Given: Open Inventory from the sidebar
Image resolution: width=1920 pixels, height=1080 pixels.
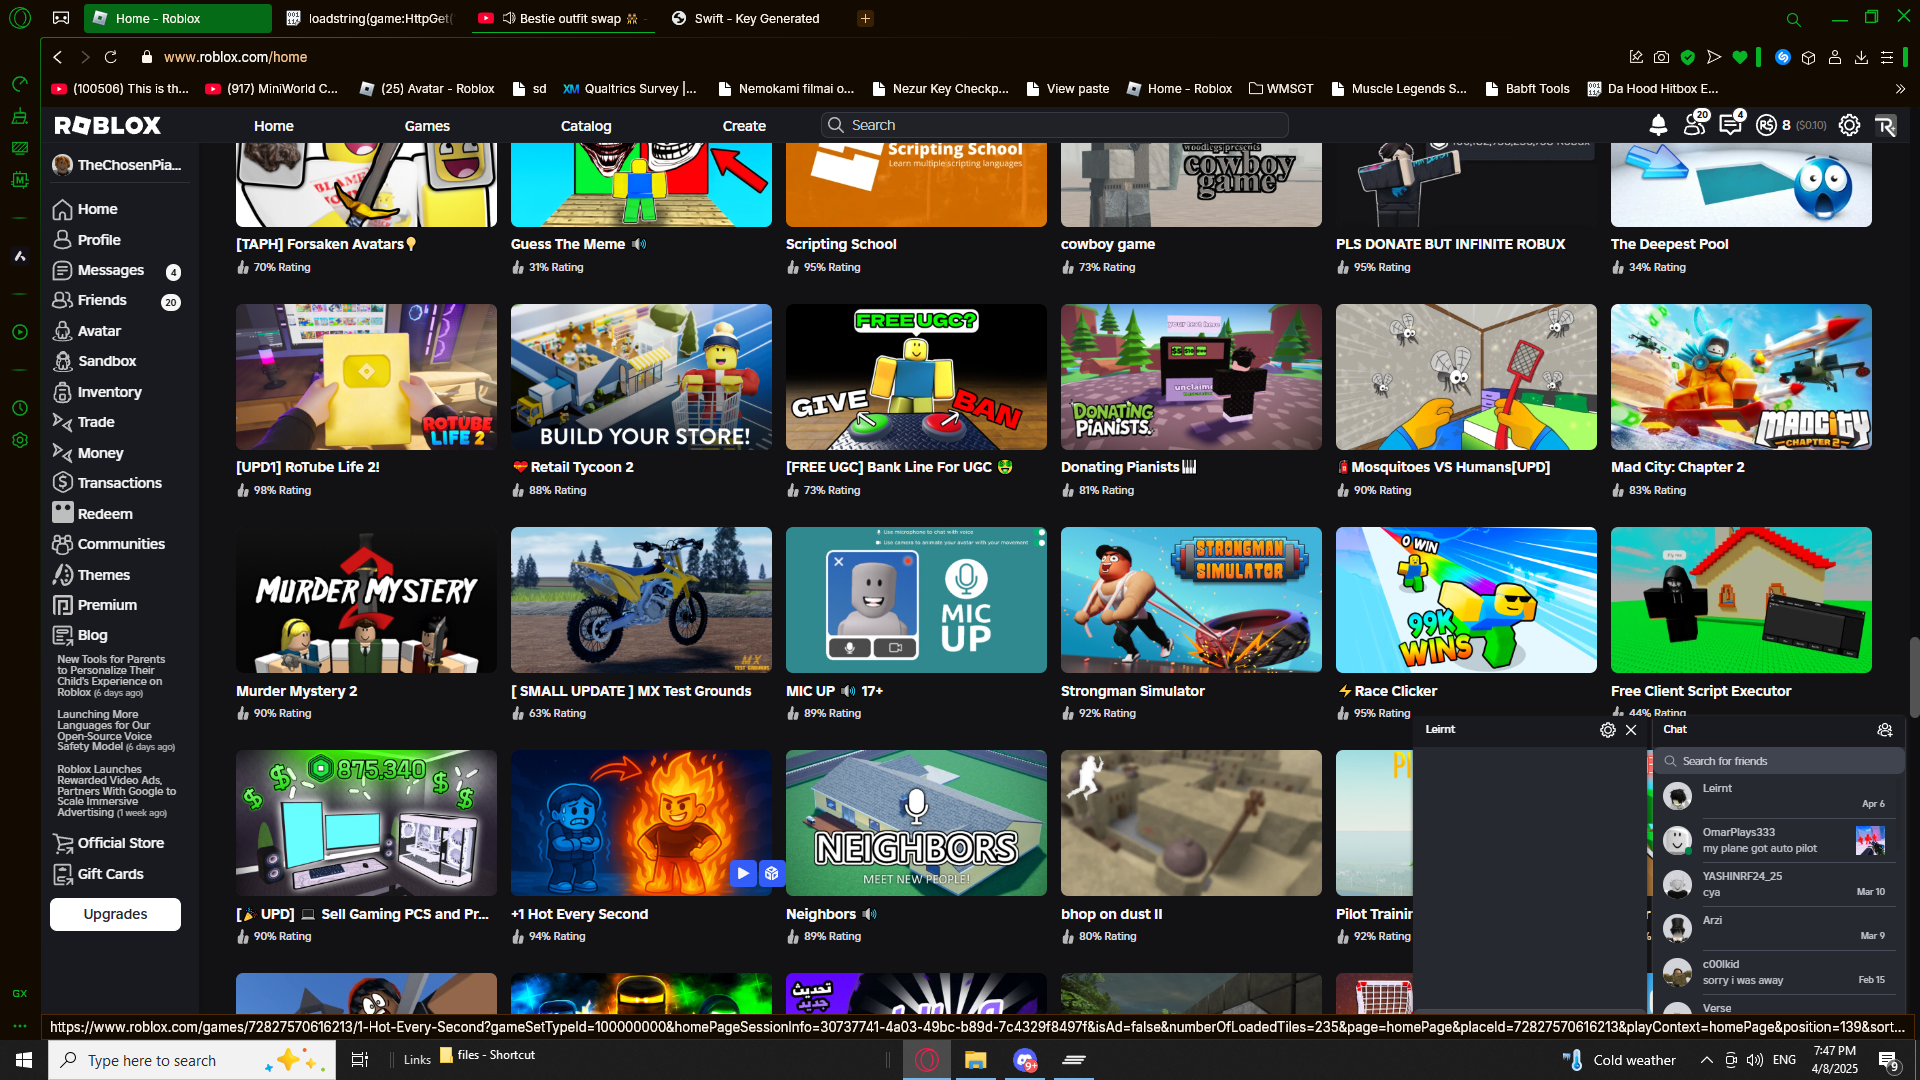Looking at the screenshot, I should (109, 392).
